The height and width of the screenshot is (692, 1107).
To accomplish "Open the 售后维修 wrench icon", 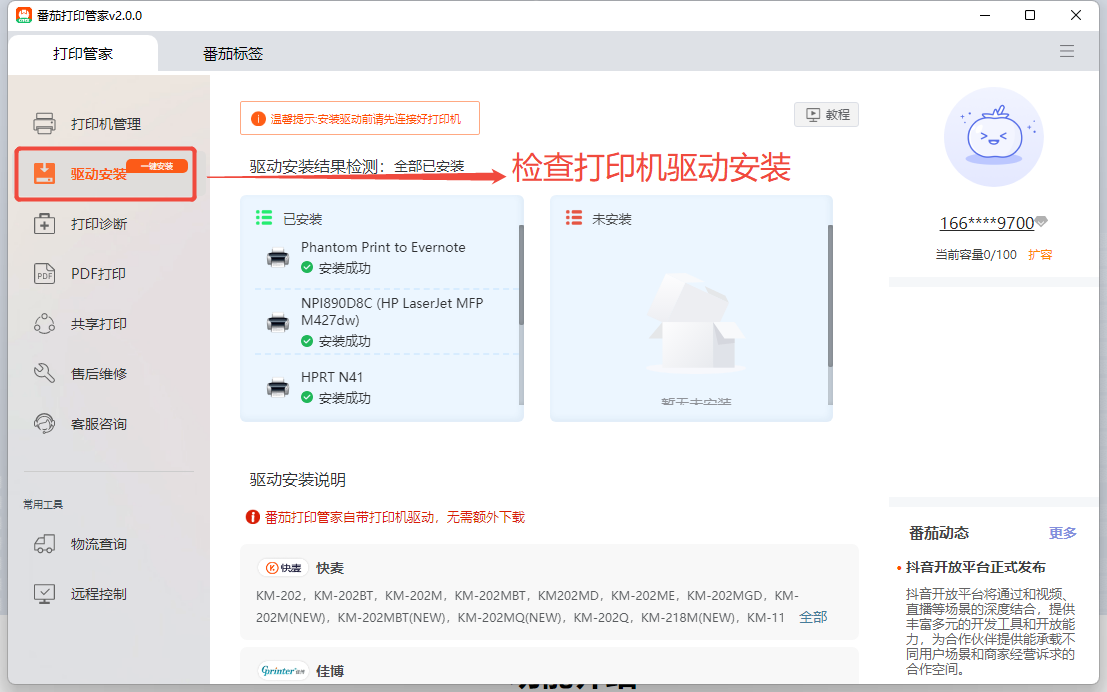I will coord(44,373).
